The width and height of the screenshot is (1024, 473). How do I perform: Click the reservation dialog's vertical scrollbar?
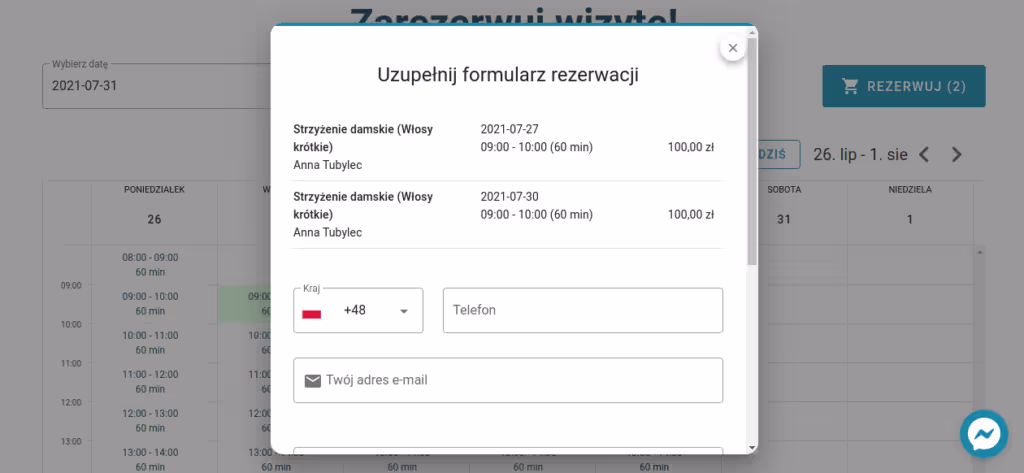click(x=752, y=150)
